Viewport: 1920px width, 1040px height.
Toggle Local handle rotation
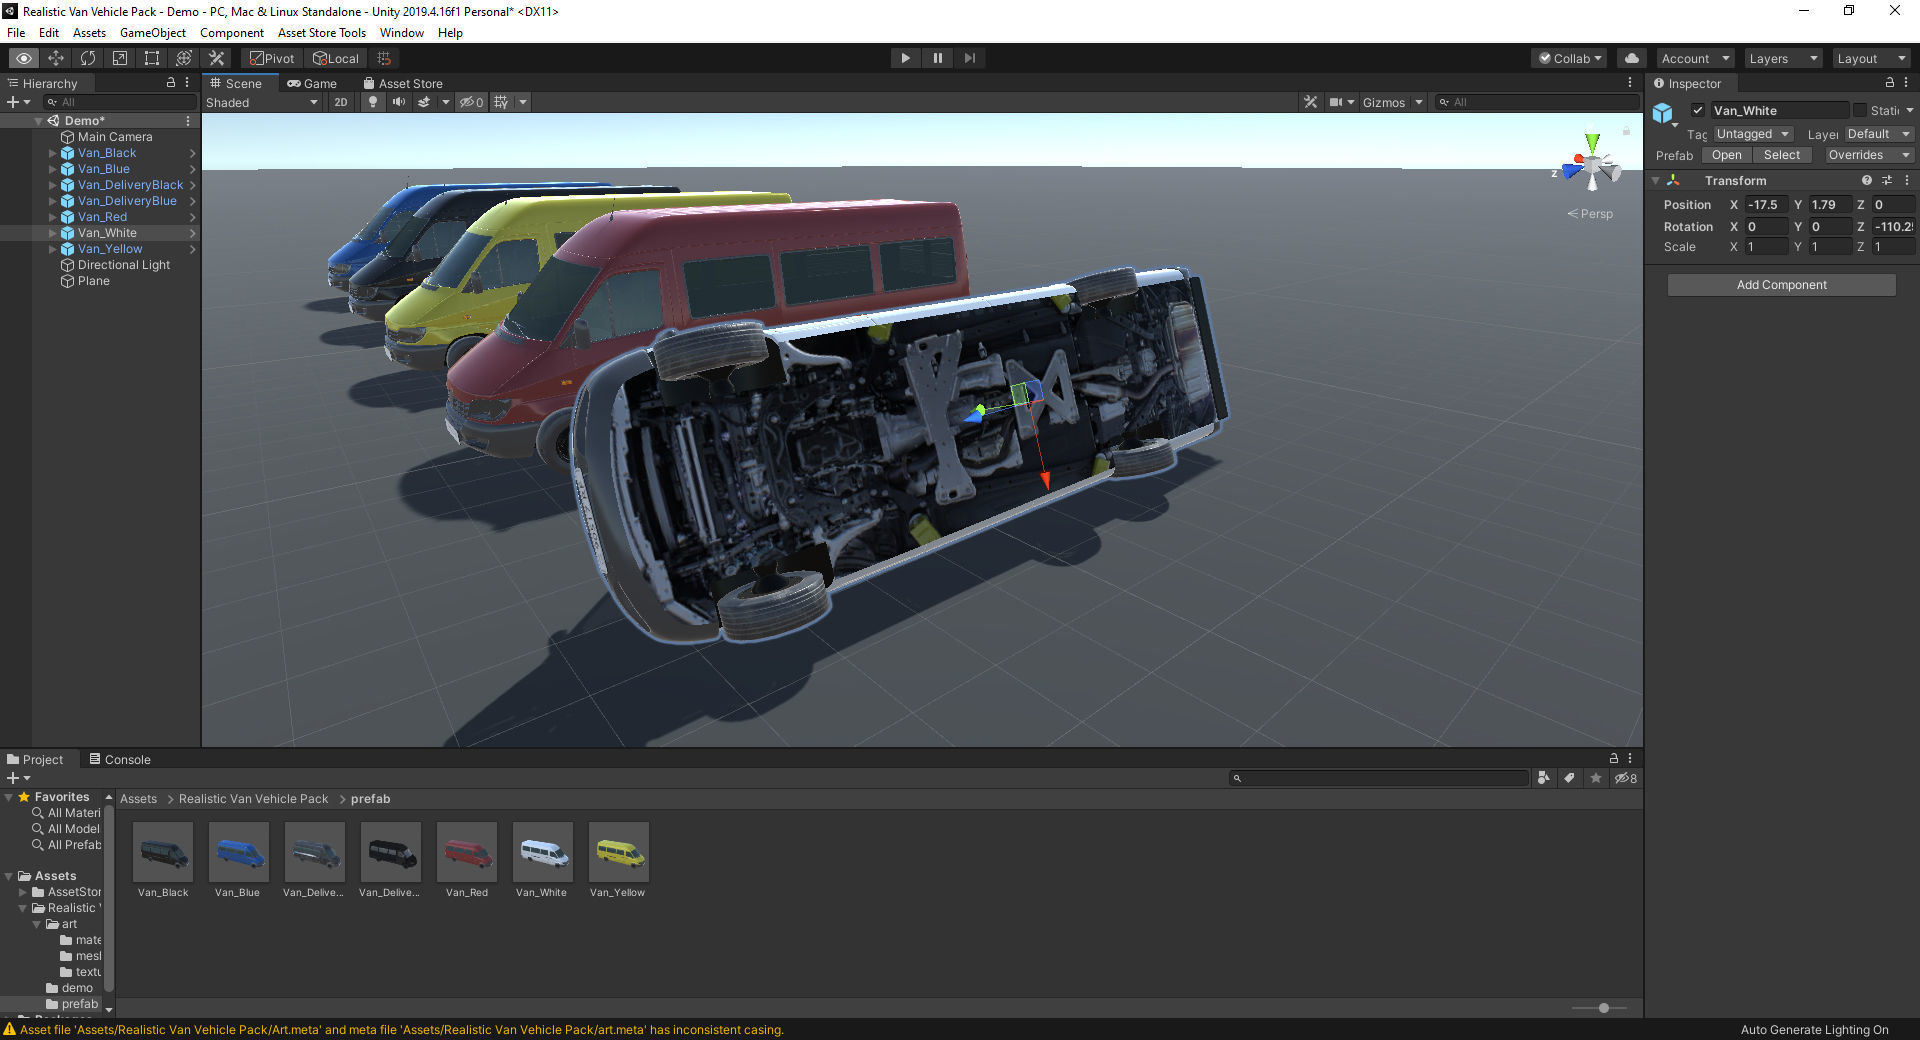coord(336,58)
